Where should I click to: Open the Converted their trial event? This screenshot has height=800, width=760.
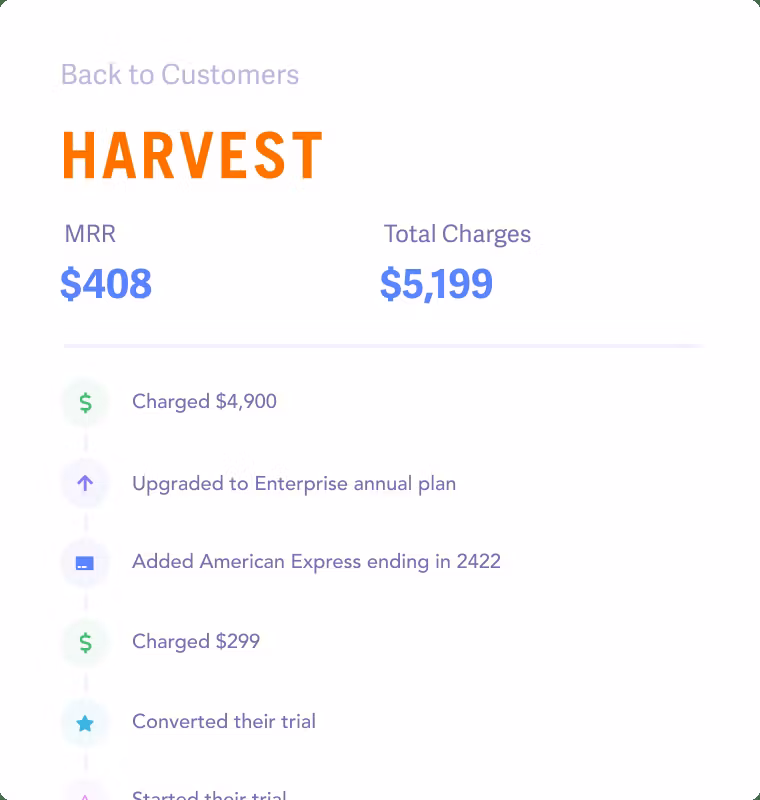pos(224,722)
